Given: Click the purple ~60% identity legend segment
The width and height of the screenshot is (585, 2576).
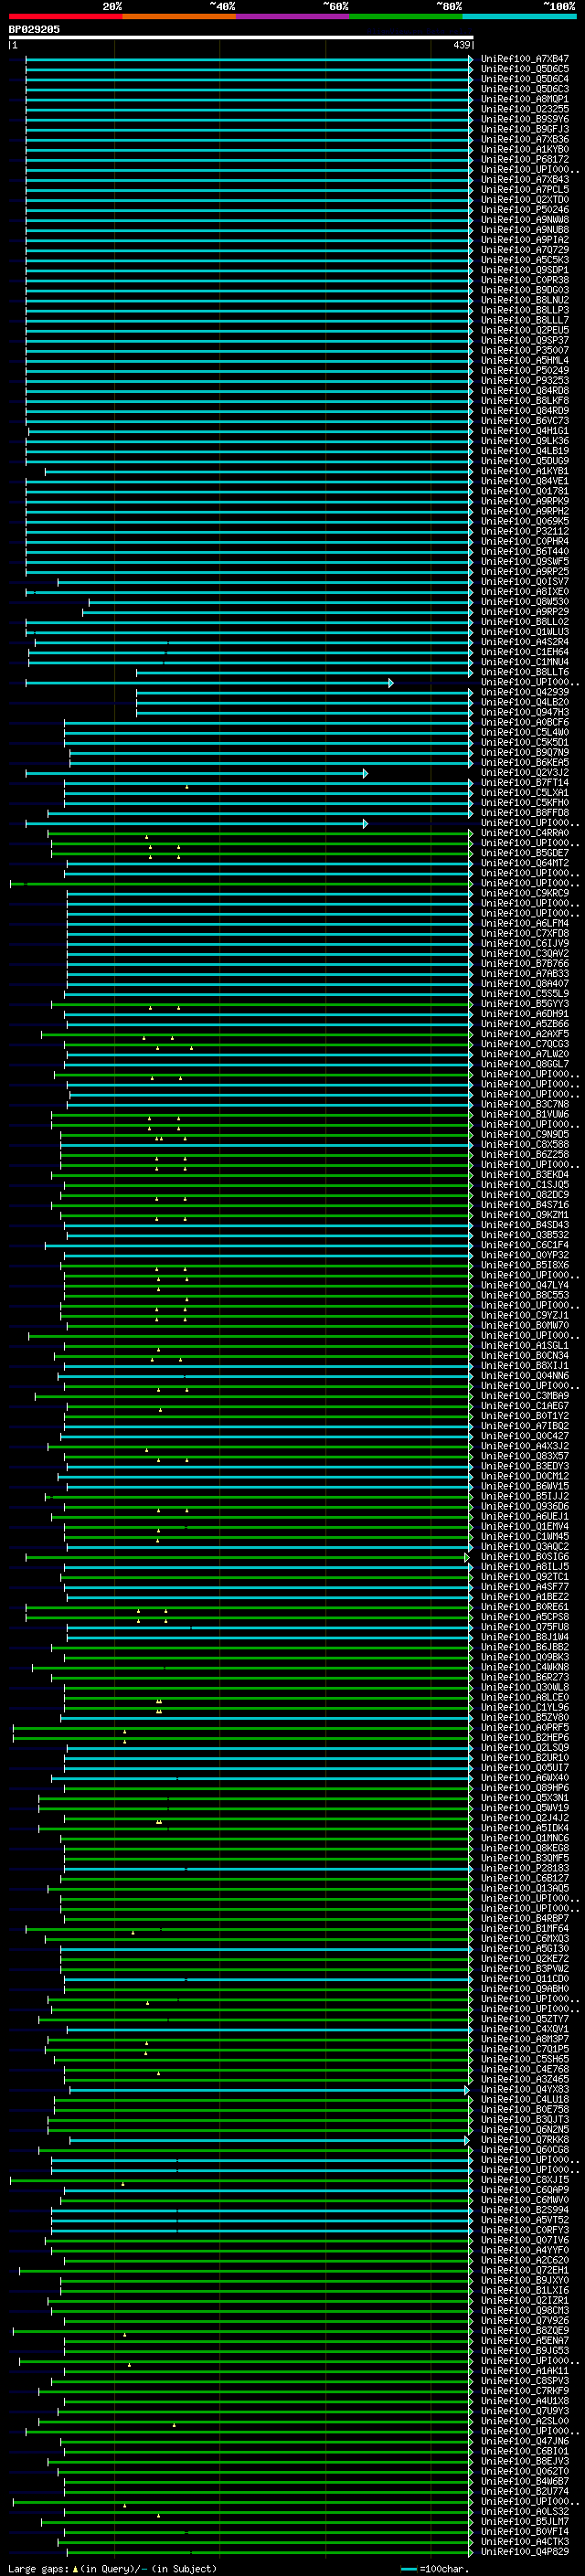Looking at the screenshot, I should (x=293, y=16).
